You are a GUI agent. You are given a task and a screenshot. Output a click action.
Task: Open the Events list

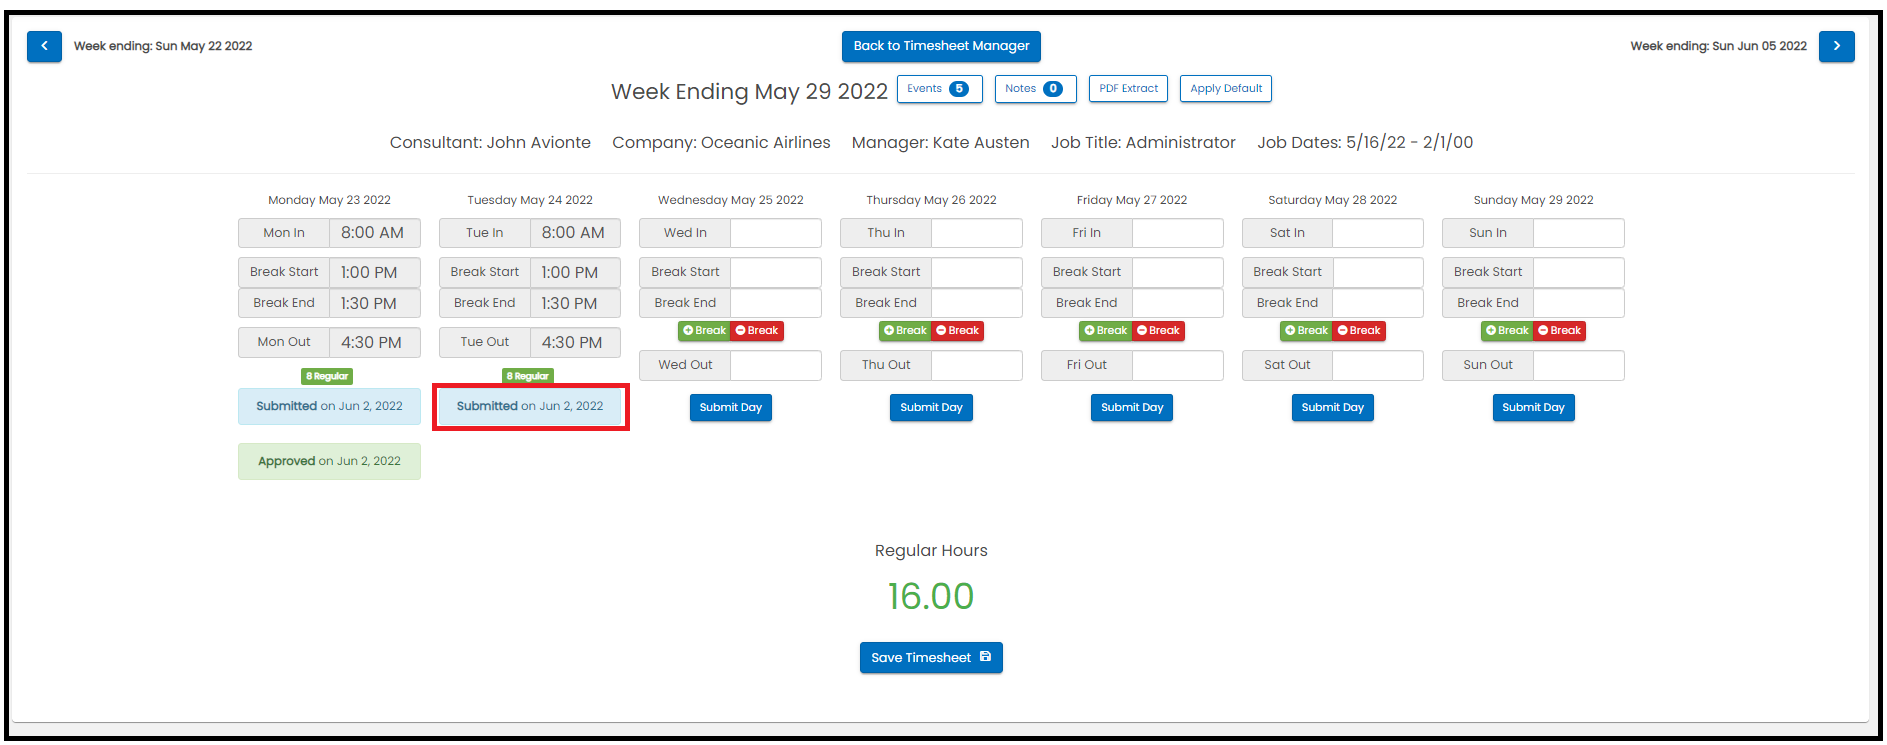coord(939,89)
